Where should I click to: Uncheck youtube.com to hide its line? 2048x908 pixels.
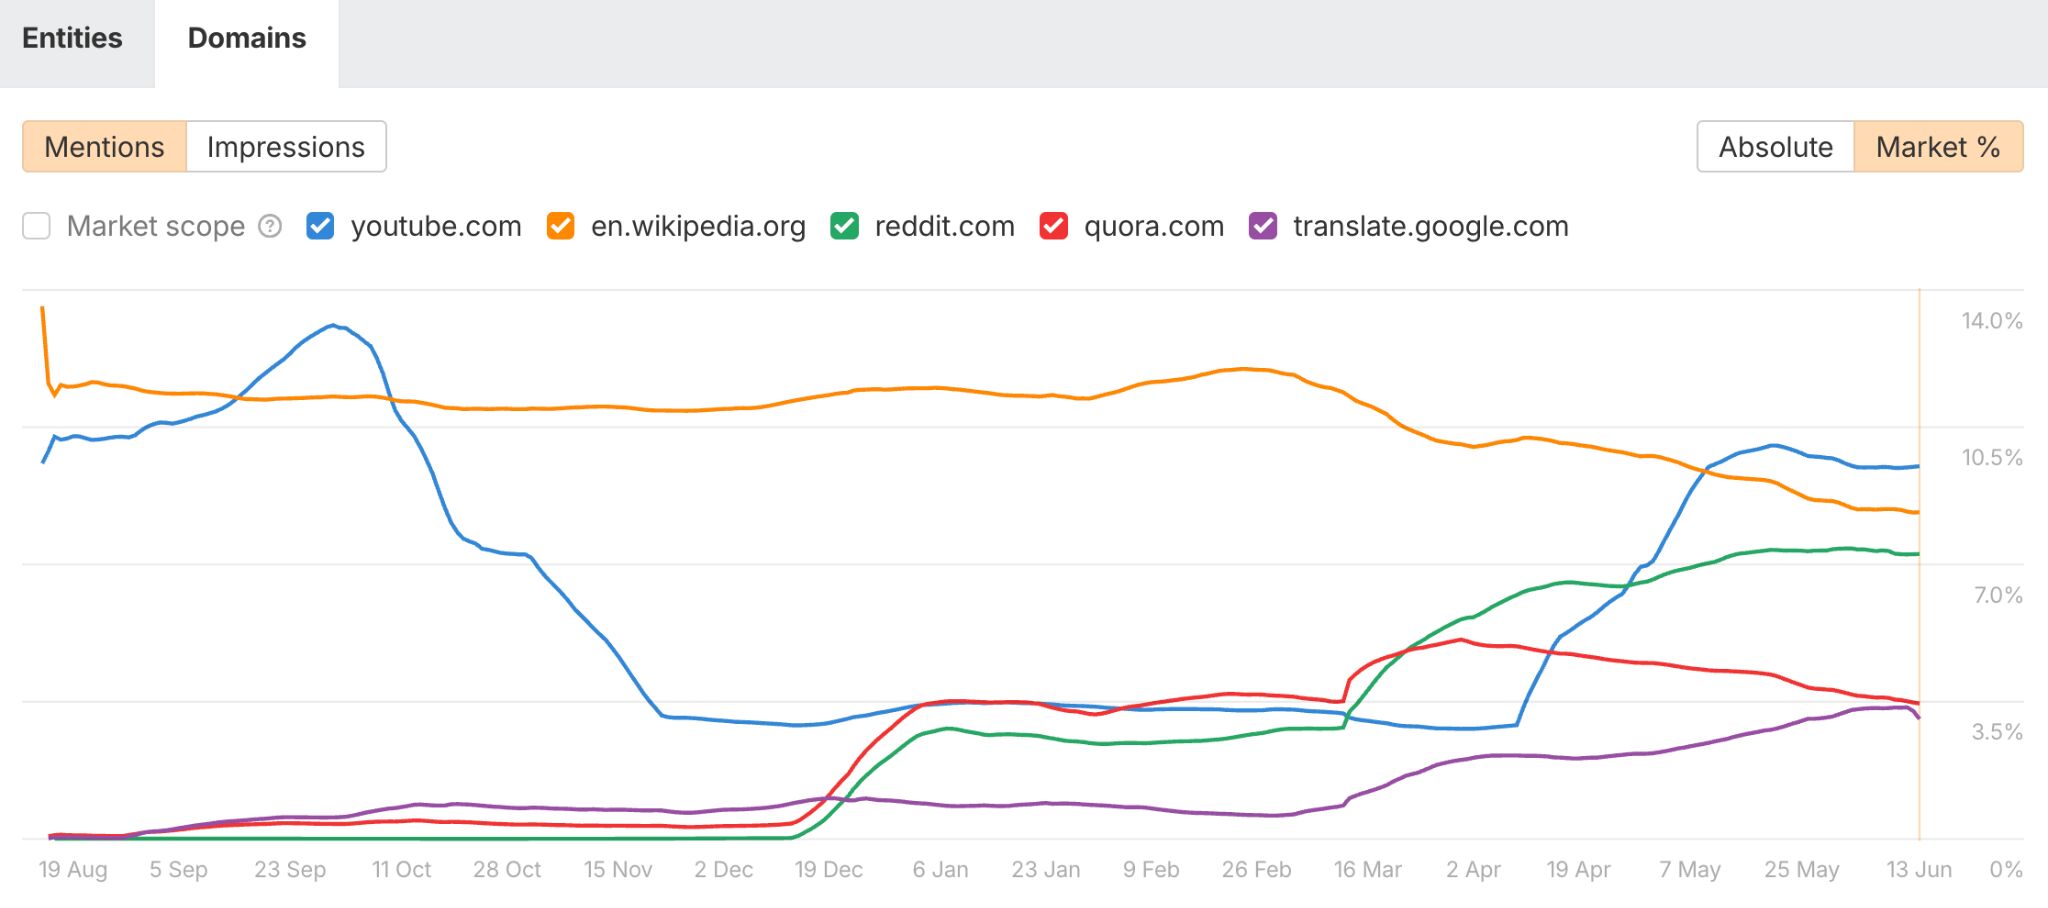(319, 226)
